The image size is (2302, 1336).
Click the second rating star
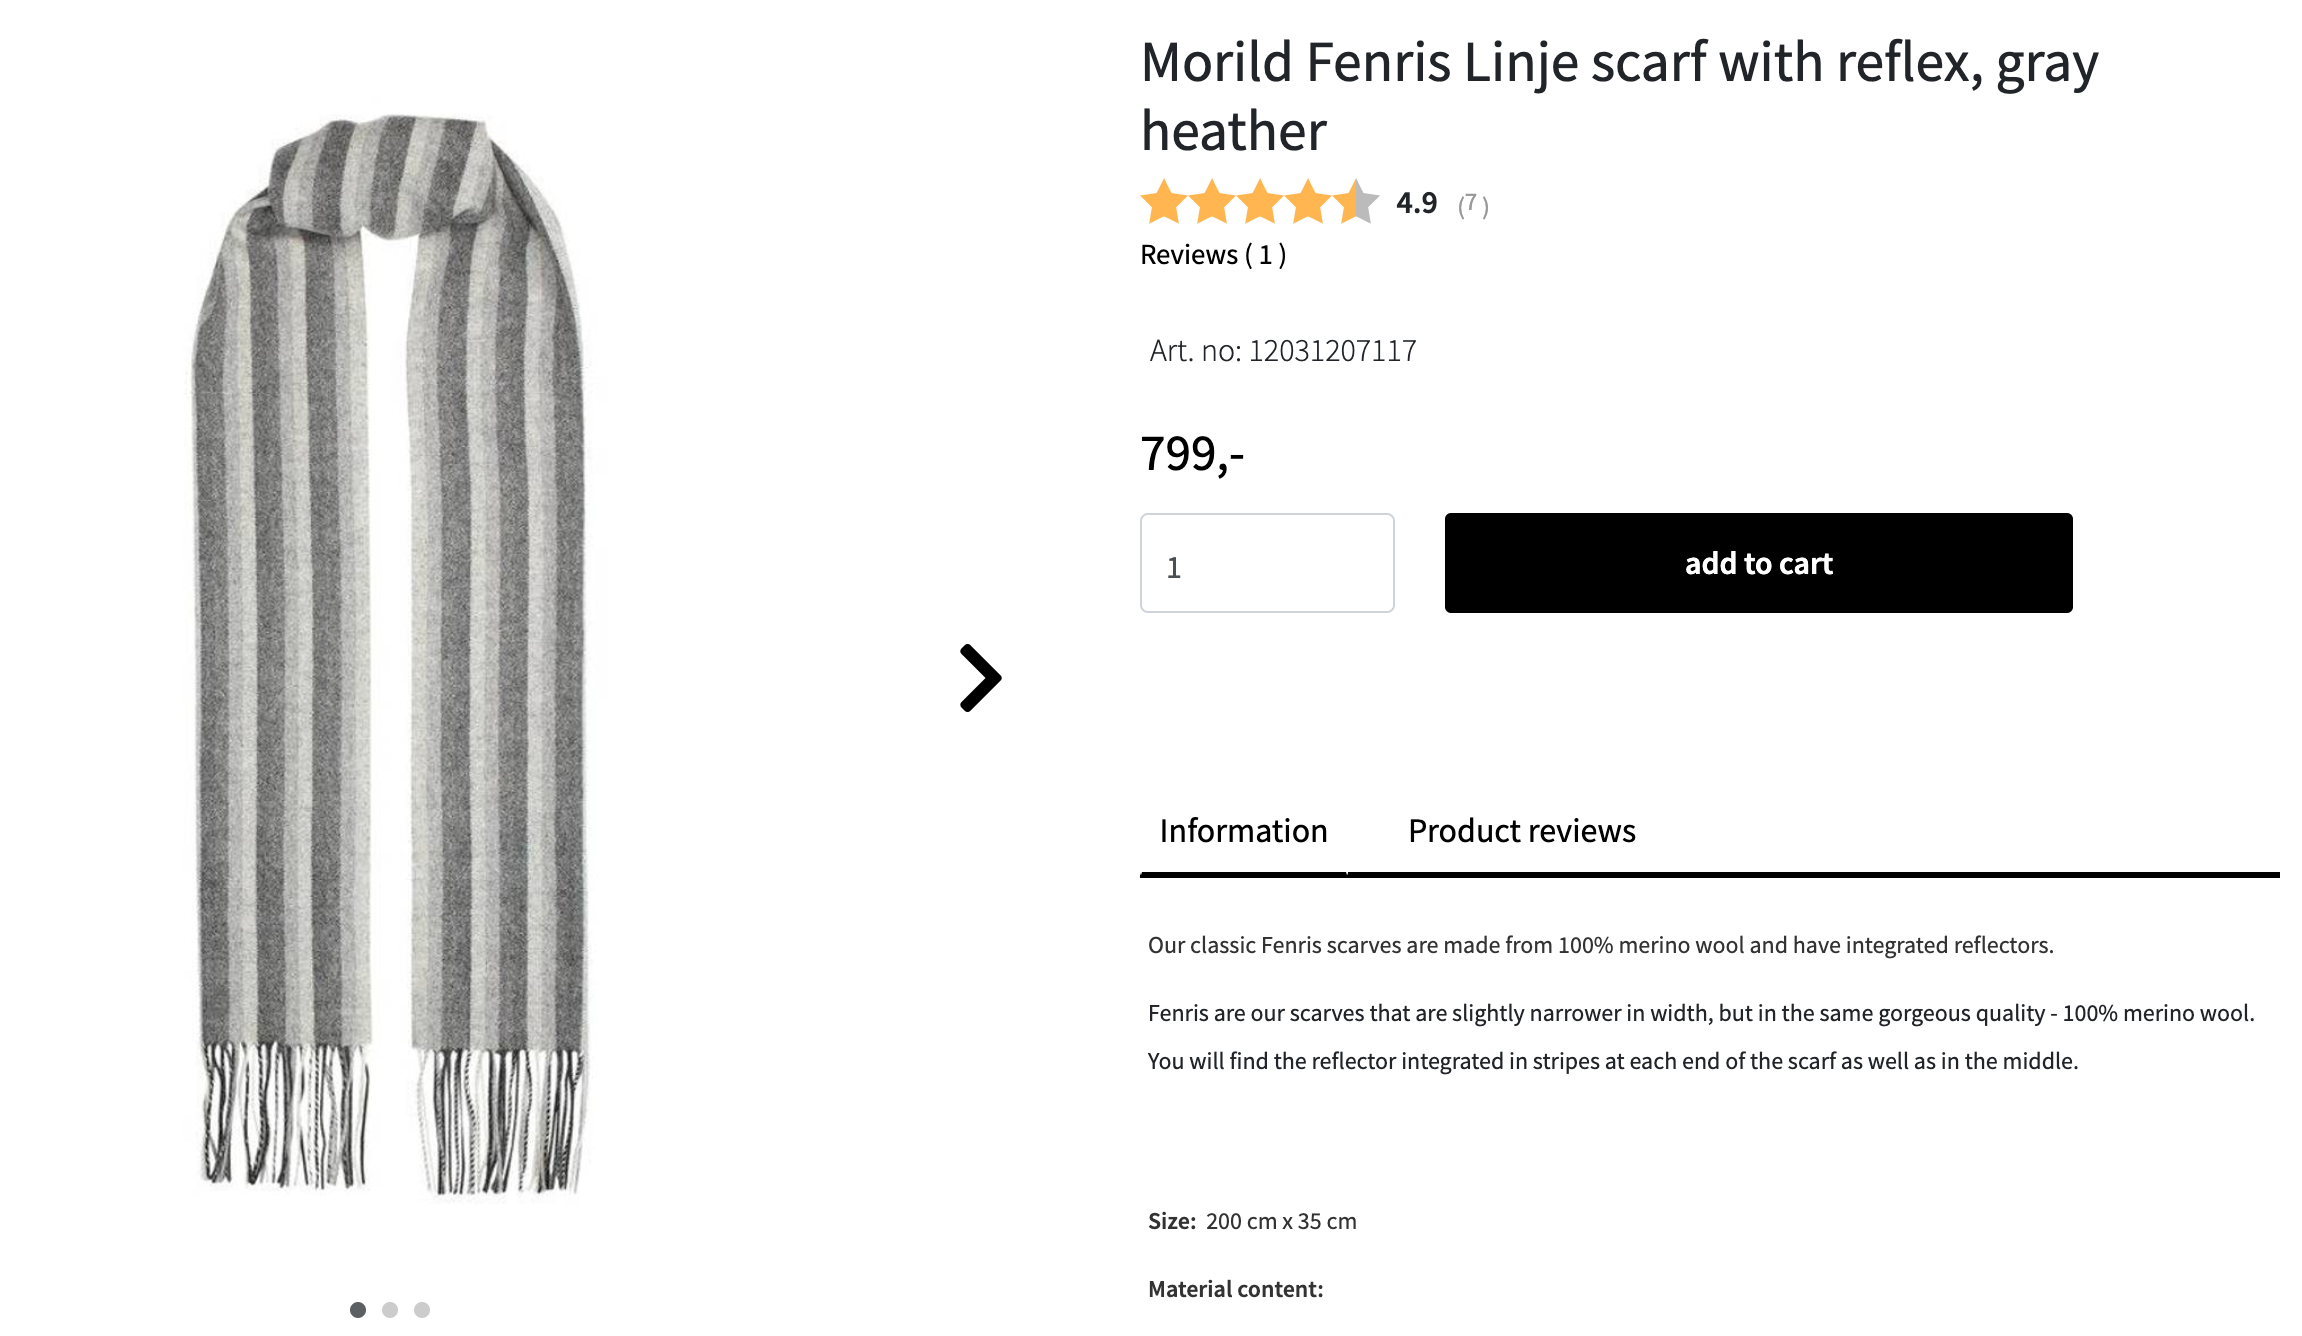click(1212, 203)
